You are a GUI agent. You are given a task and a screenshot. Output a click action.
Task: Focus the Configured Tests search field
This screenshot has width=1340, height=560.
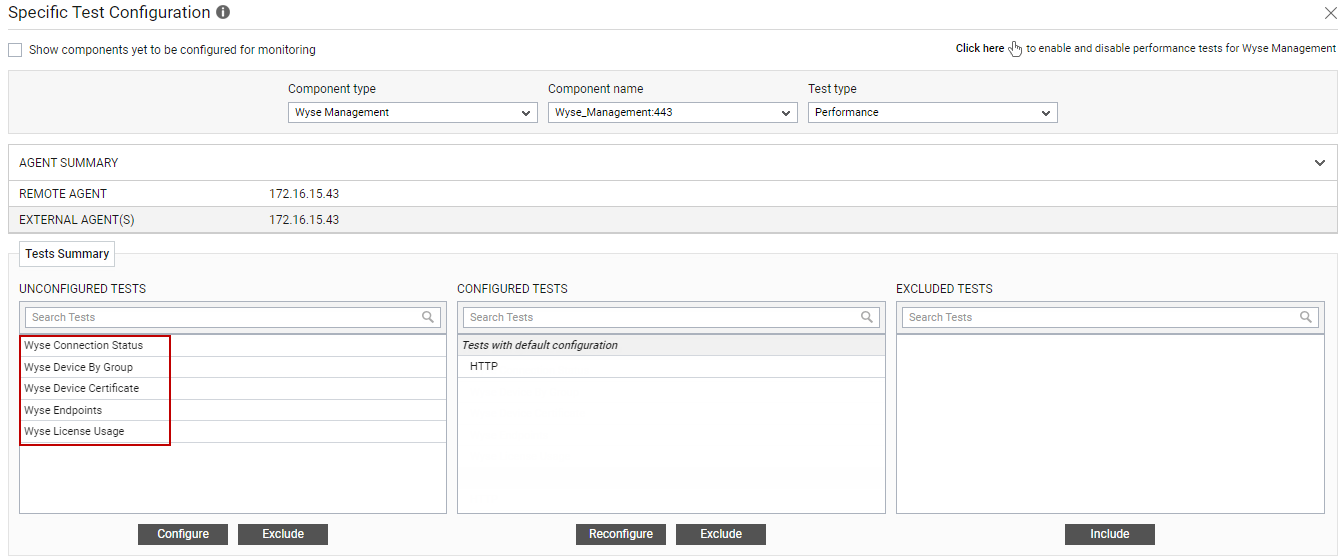671,317
